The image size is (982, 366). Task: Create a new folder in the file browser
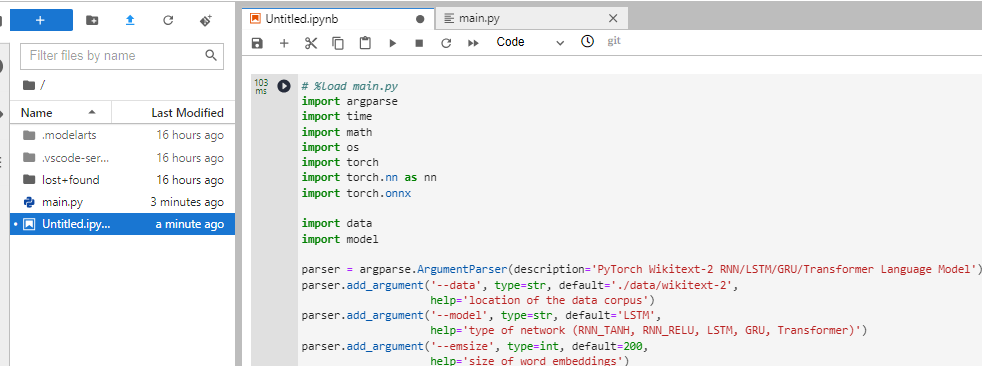pos(92,20)
